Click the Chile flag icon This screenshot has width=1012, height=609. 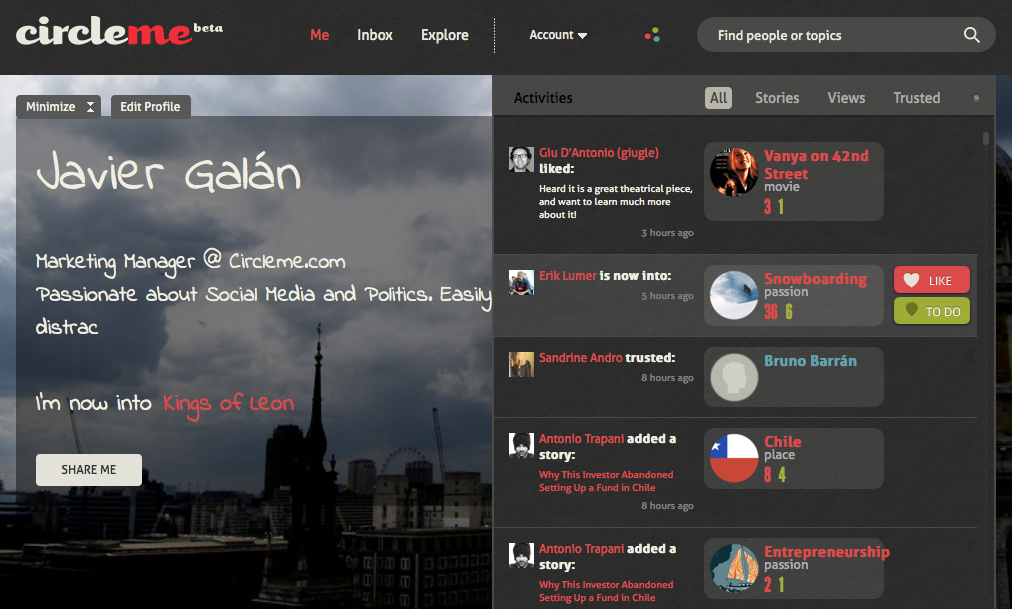coord(733,458)
